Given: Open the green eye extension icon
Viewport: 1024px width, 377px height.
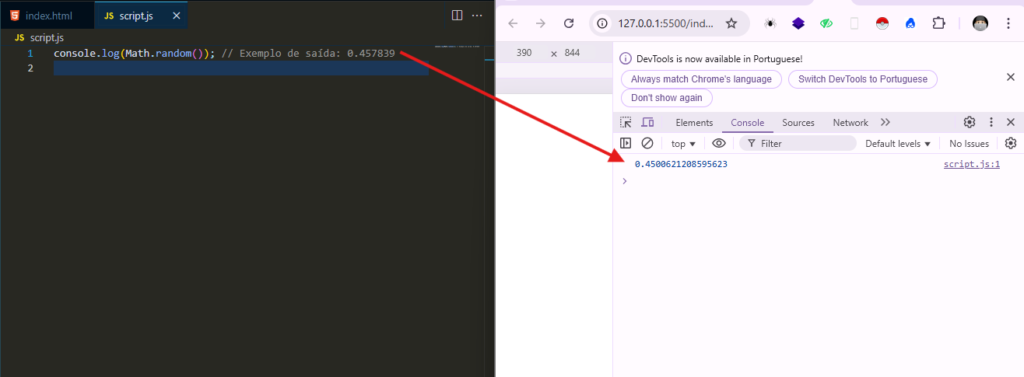Looking at the screenshot, I should tap(826, 24).
